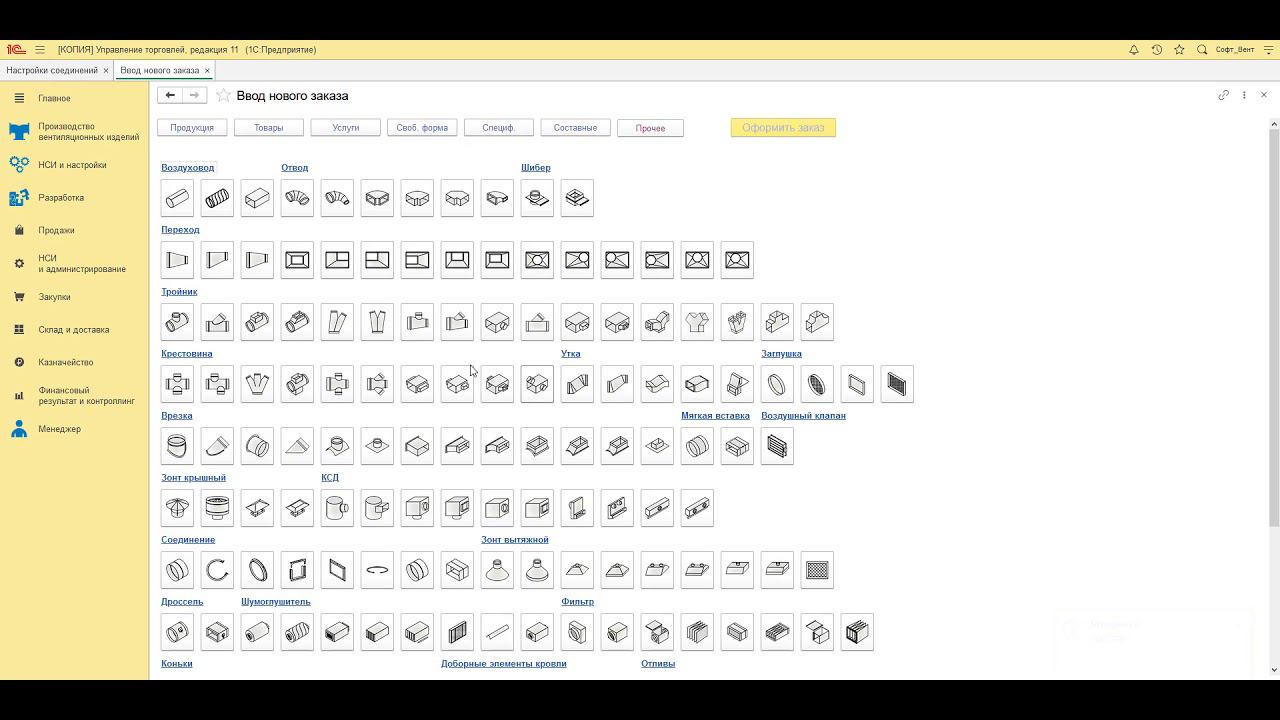Viewport: 1280px width, 720px height.
Task: Switch to the Прочее tab button
Action: [x=650, y=128]
